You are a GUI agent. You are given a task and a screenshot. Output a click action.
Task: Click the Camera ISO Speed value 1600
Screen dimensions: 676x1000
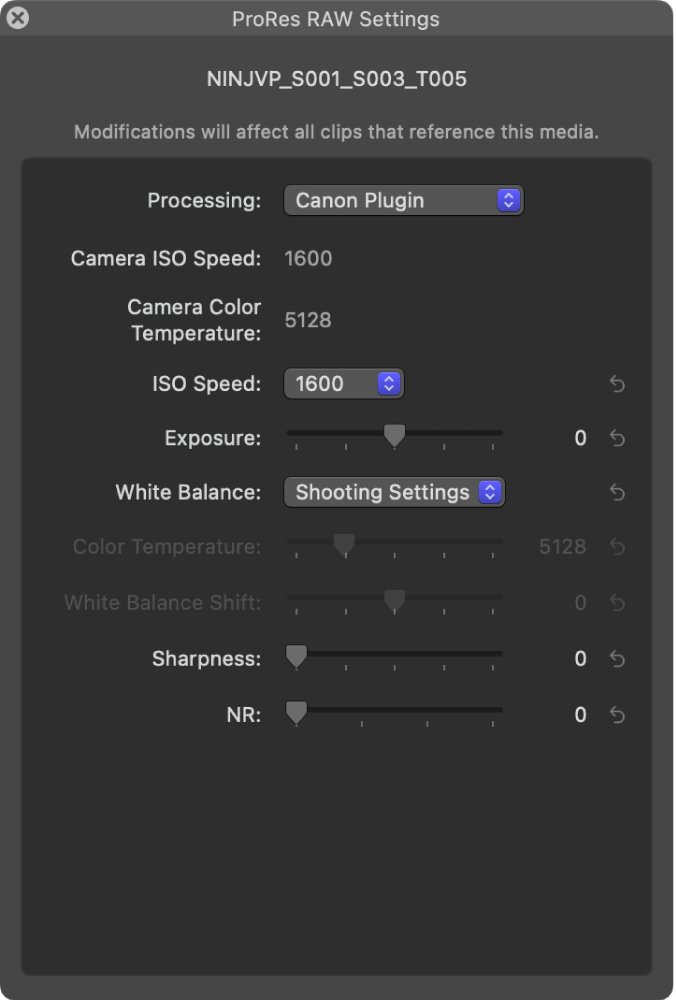pyautogui.click(x=309, y=258)
